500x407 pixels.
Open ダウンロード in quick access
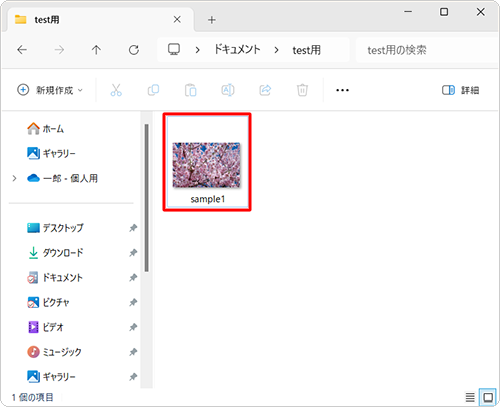point(55,253)
